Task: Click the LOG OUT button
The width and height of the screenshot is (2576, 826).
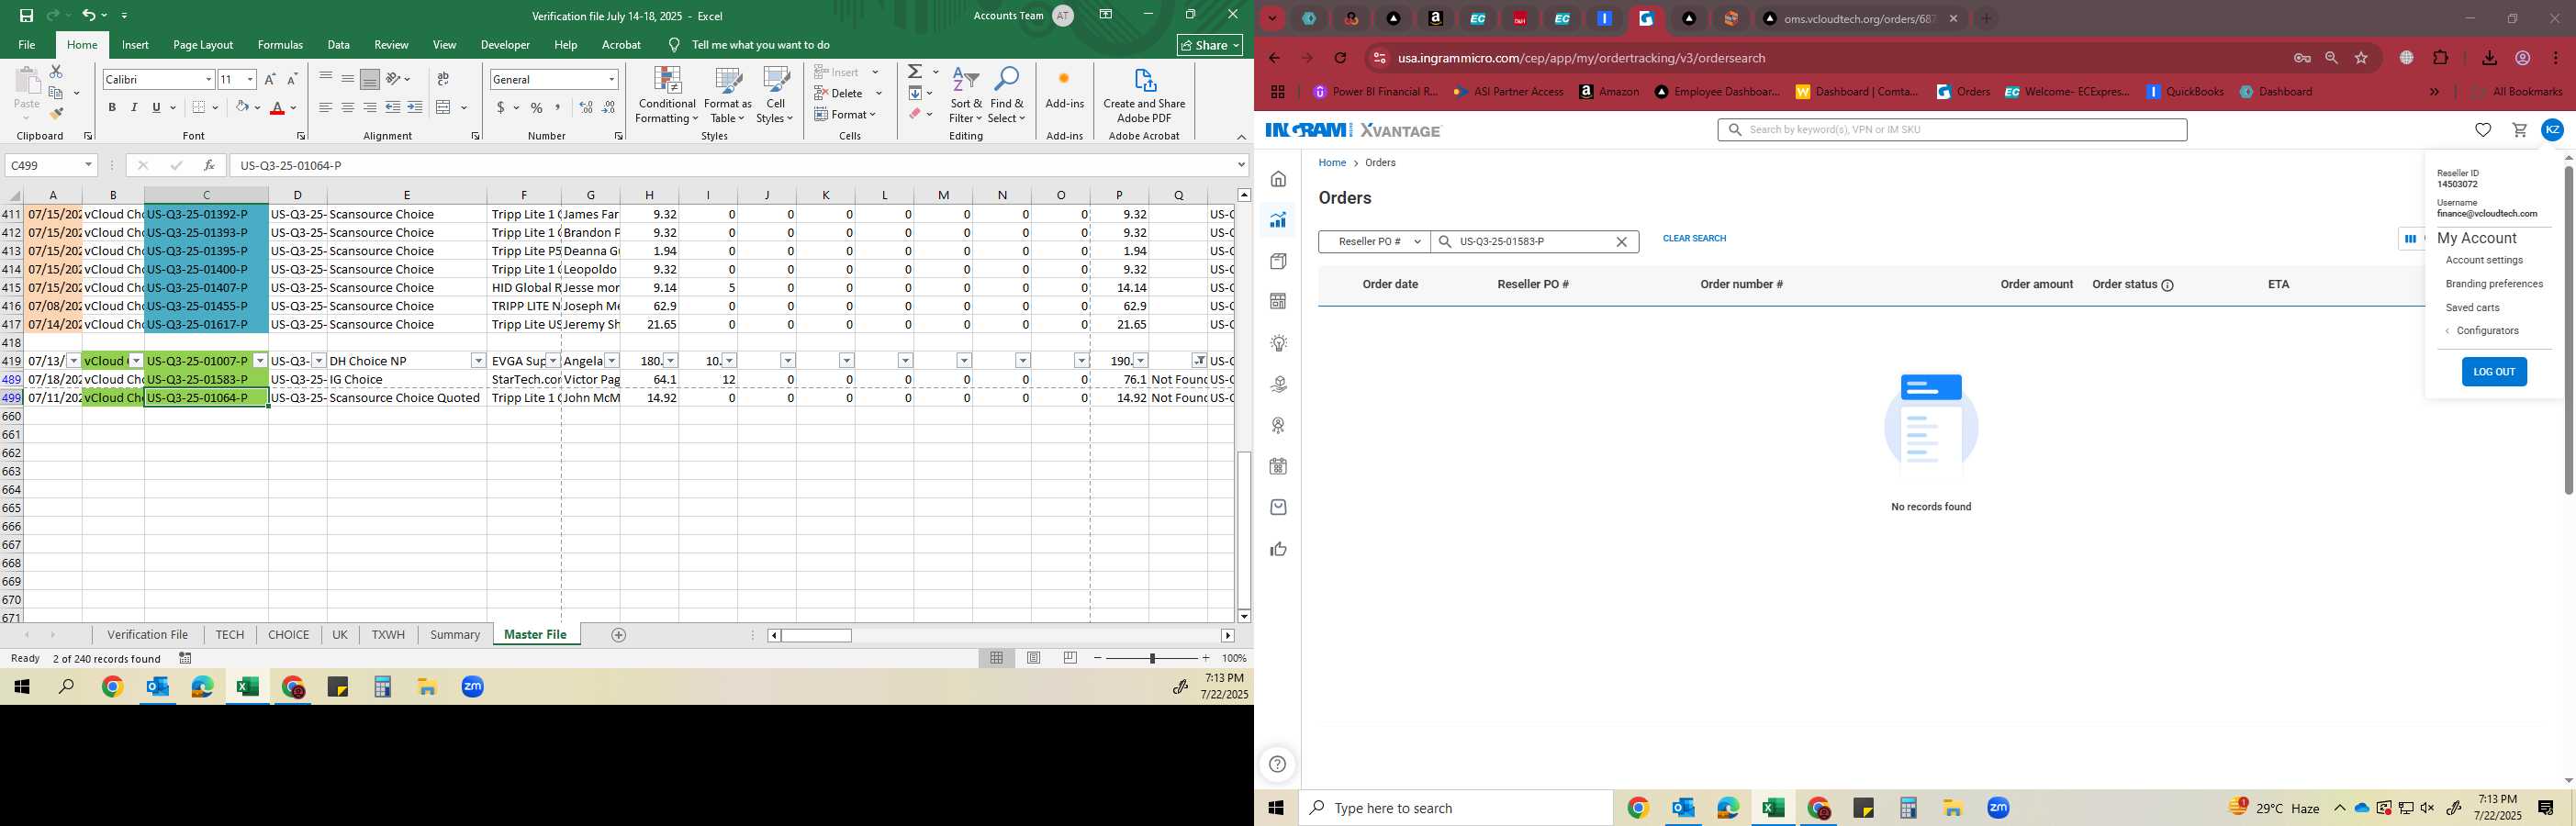Action: 2494,372
